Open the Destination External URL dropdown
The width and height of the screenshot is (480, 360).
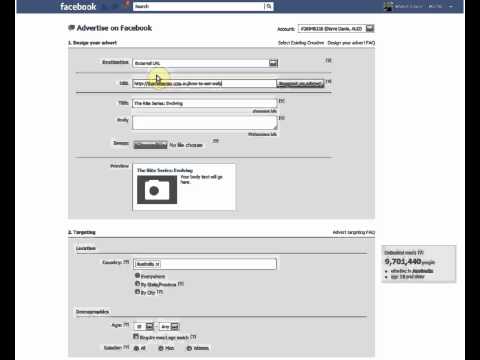pos(205,63)
